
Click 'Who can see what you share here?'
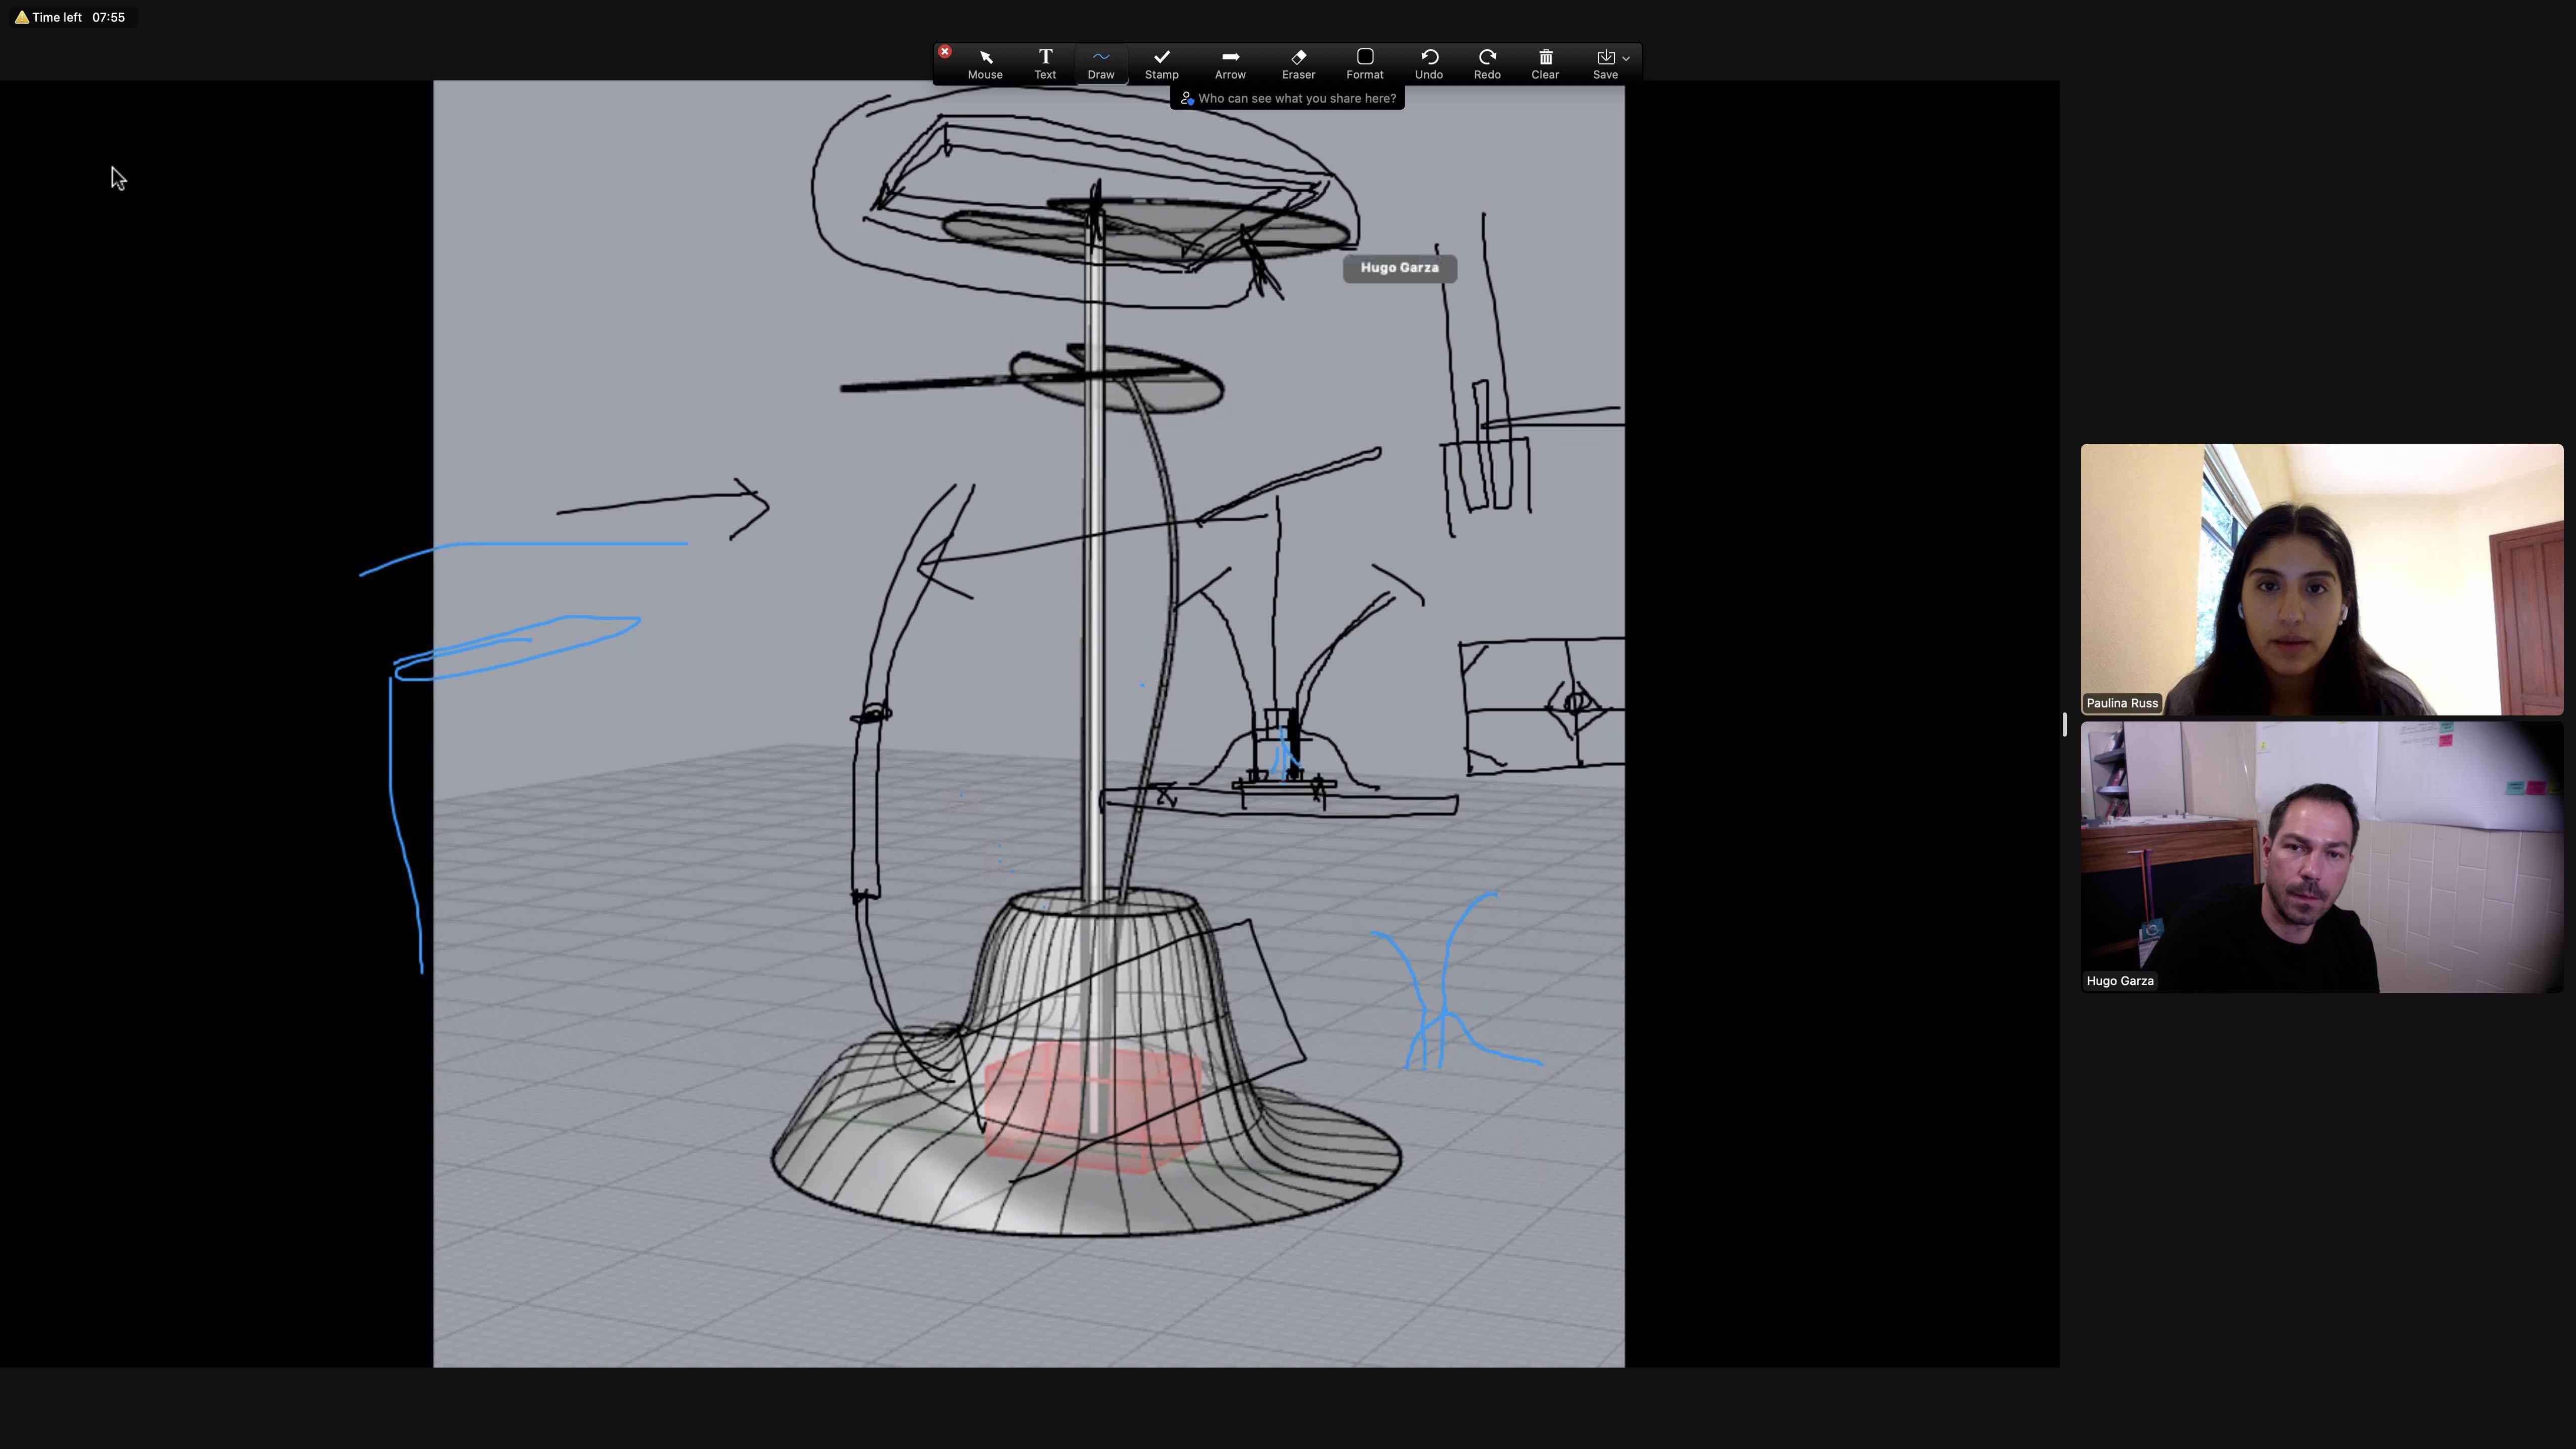tap(1296, 98)
